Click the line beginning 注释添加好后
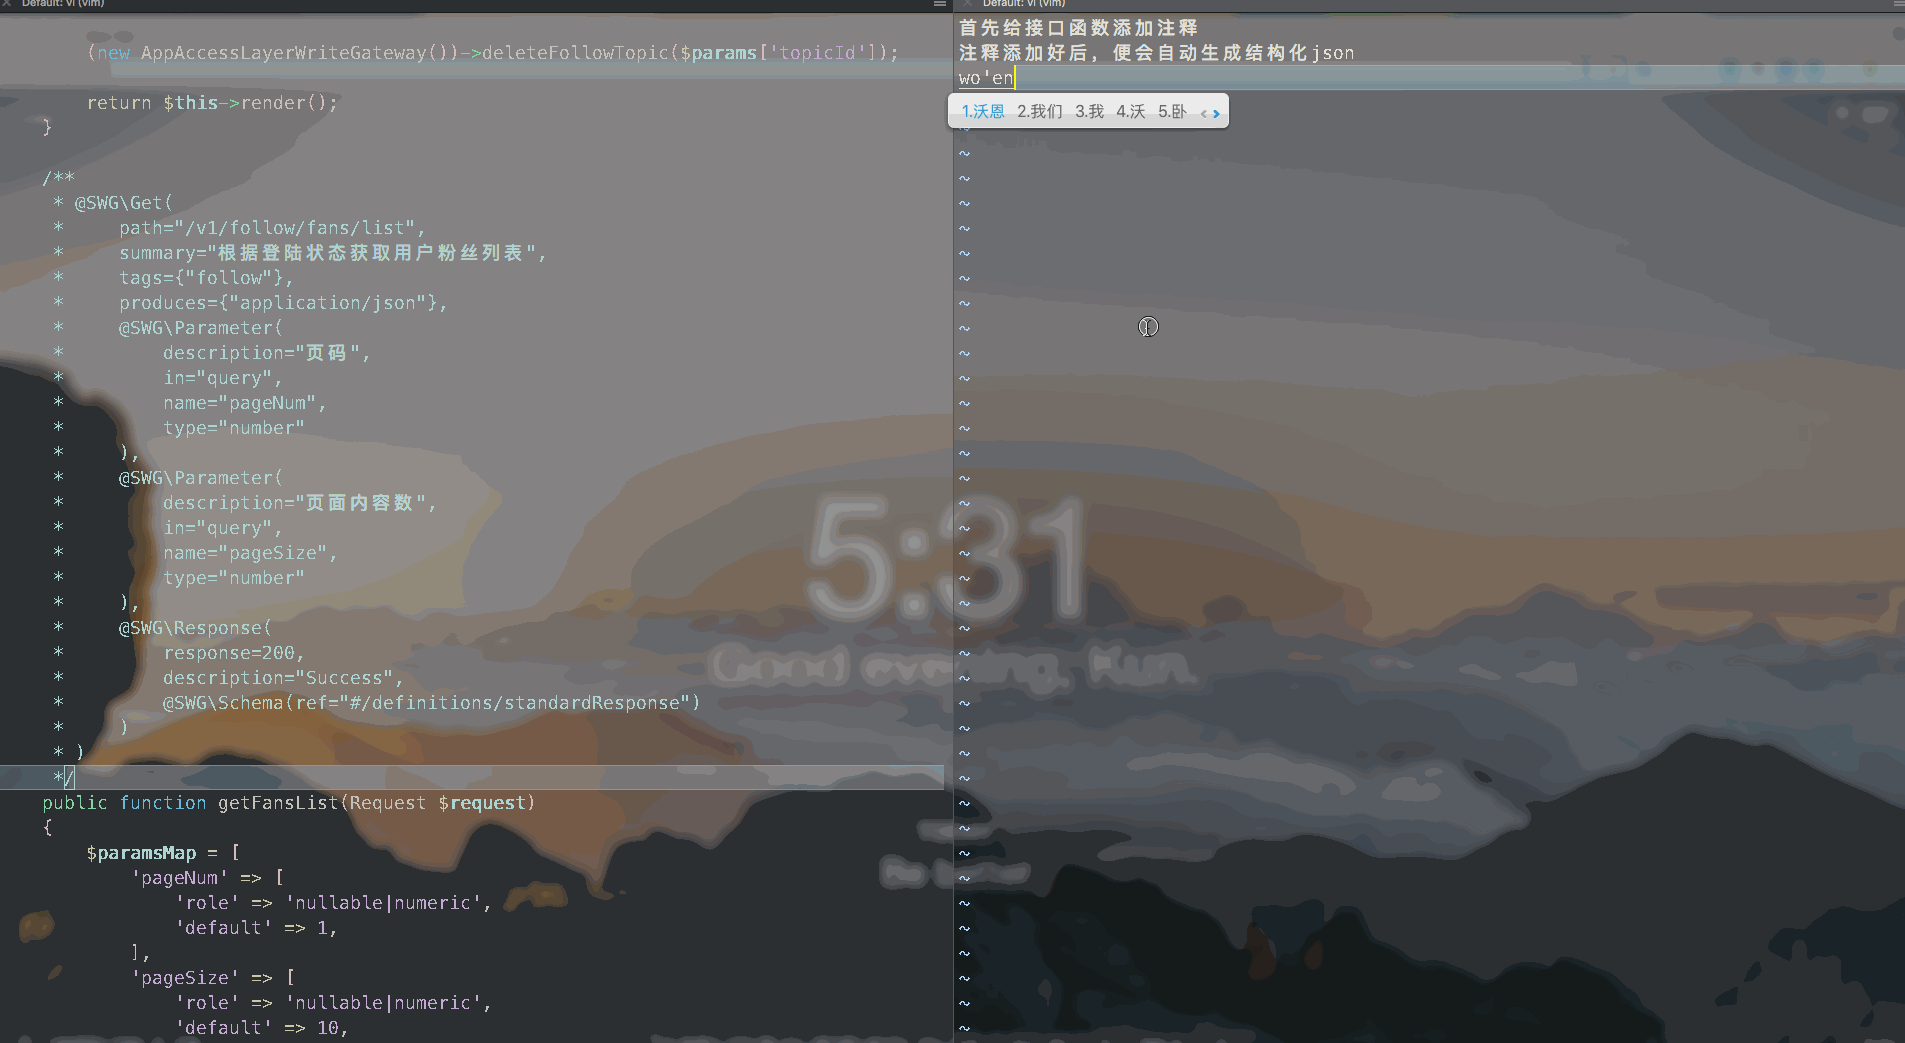The height and width of the screenshot is (1043, 1905). coord(1156,53)
